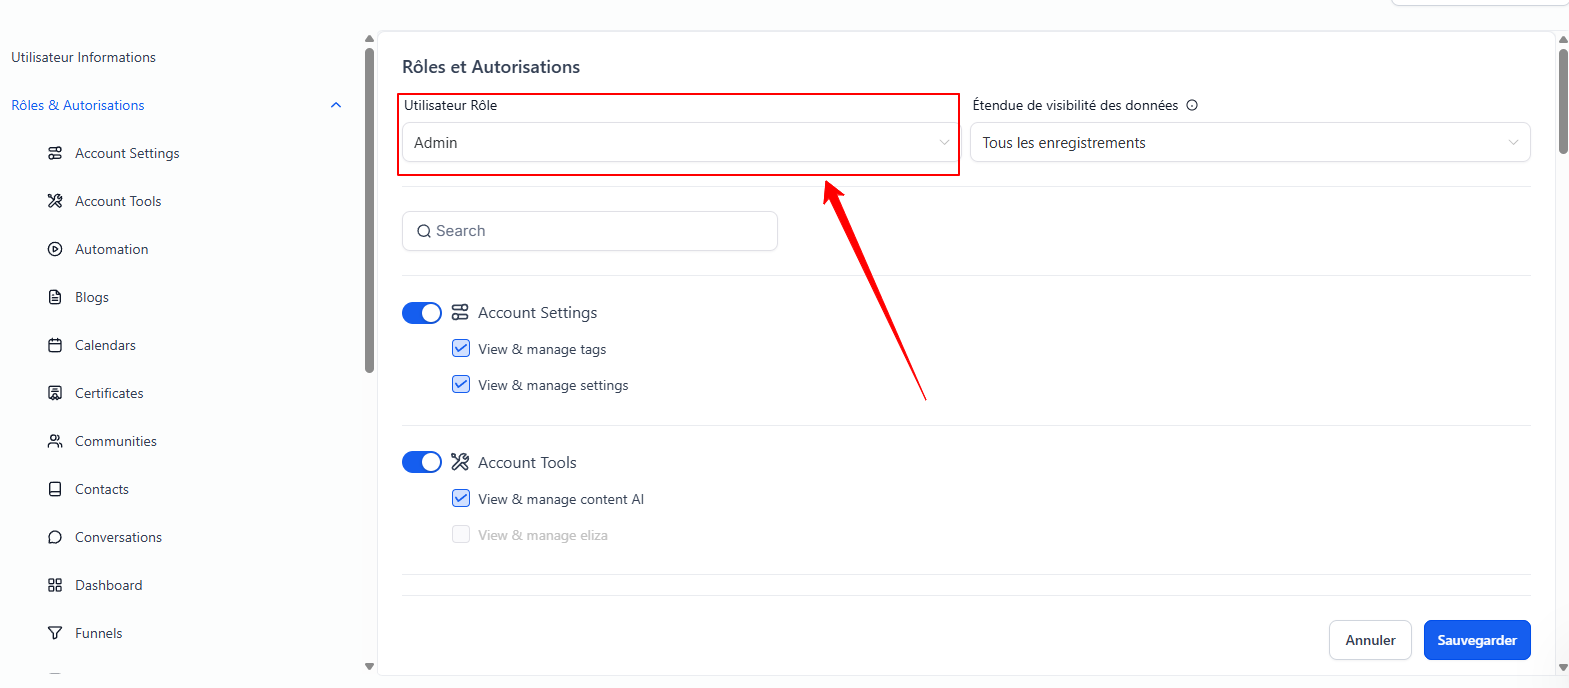Toggle off the Account Settings permission switch
This screenshot has height=688, width=1569.
pos(422,313)
